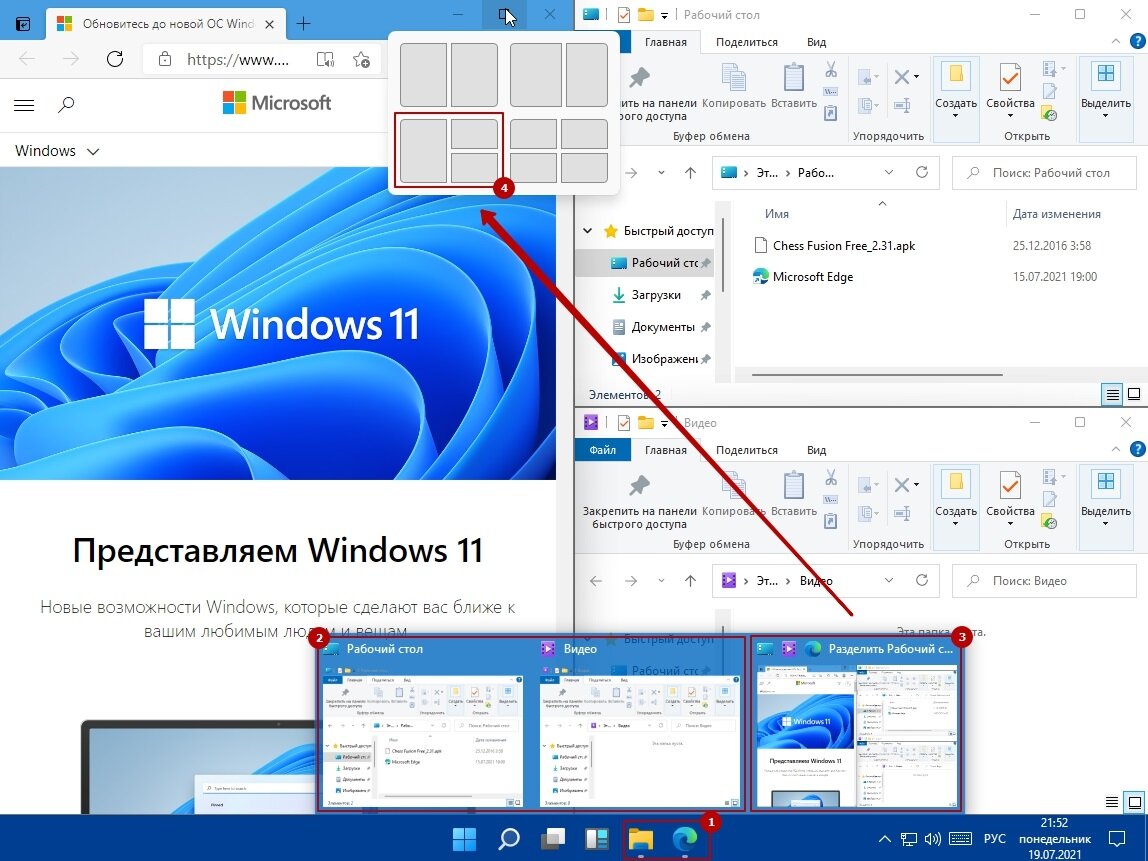
Task: Click Edge address bar URL field
Action: pos(237,59)
